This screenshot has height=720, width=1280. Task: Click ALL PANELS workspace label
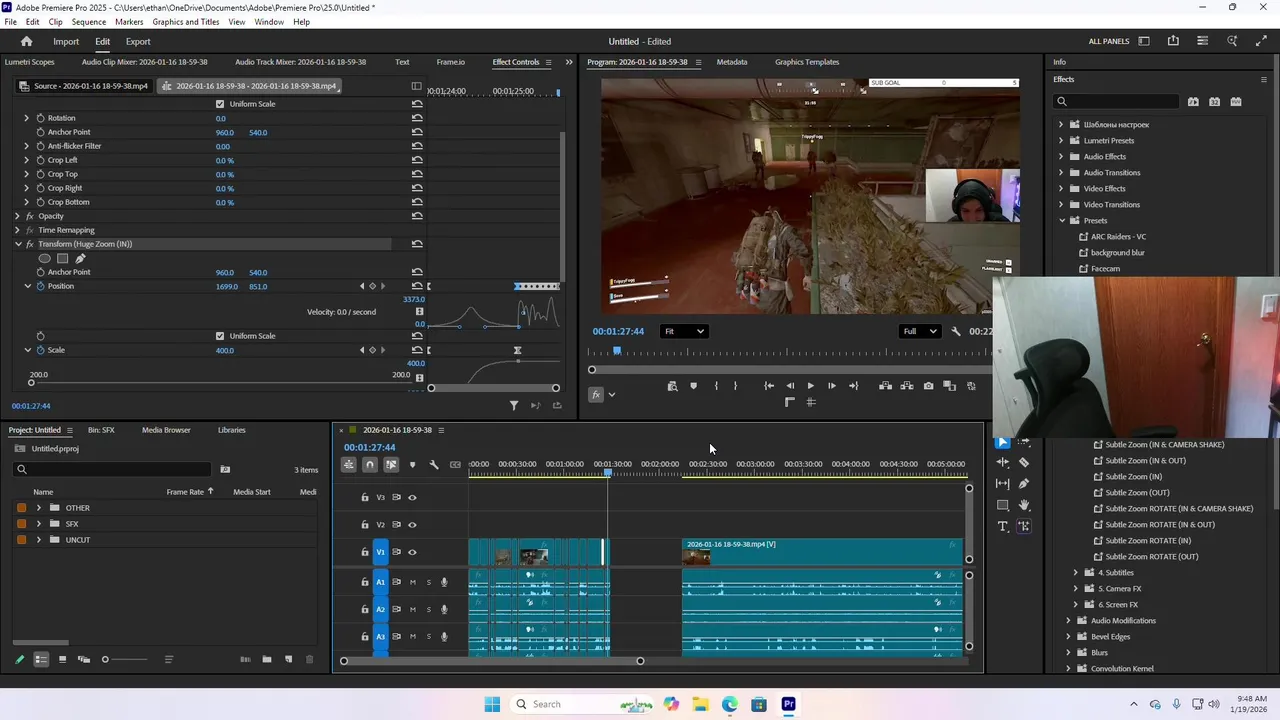pos(1109,41)
